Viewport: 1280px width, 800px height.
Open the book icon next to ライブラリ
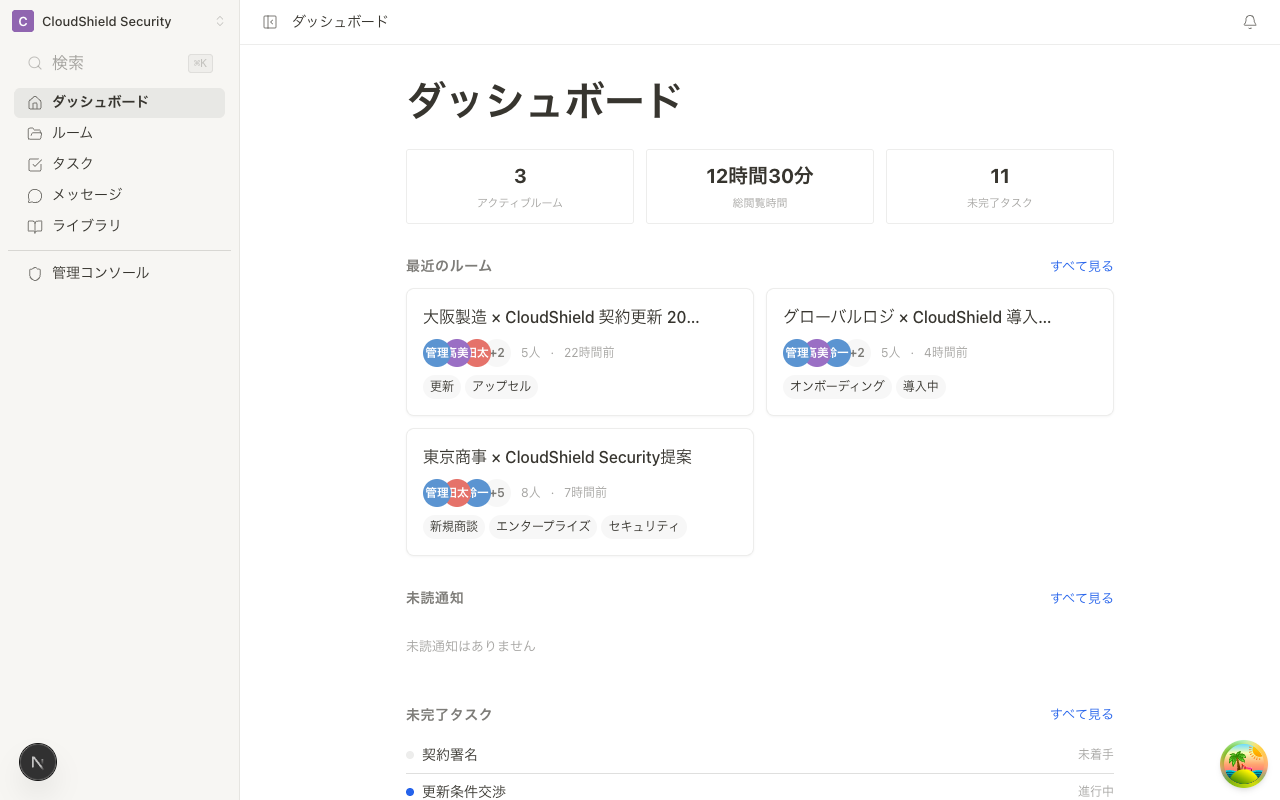[x=35, y=225]
